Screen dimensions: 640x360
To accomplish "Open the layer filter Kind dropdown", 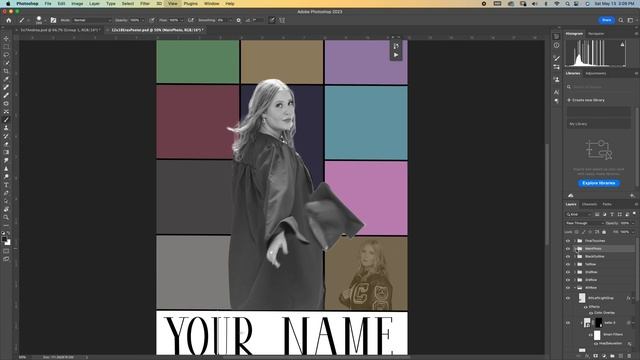I will click(578, 214).
